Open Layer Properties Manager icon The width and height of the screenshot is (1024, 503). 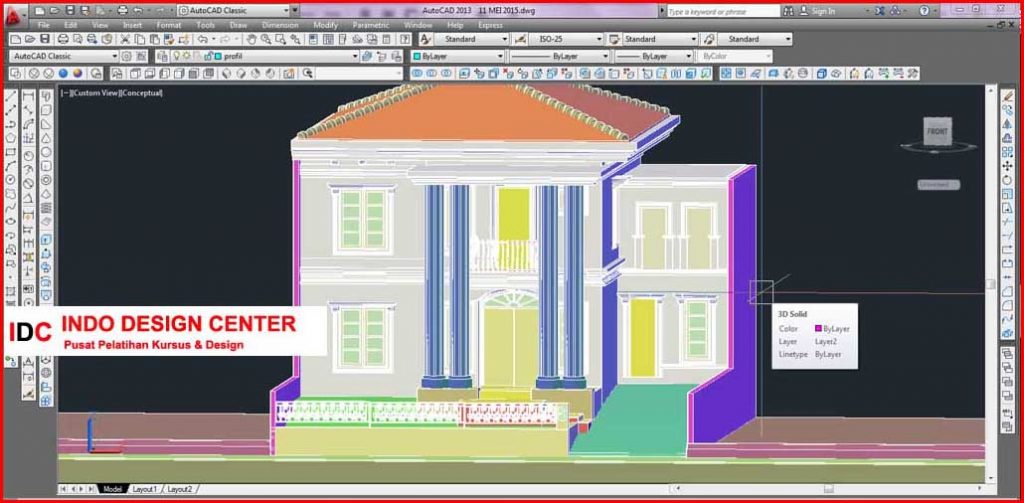coord(162,56)
